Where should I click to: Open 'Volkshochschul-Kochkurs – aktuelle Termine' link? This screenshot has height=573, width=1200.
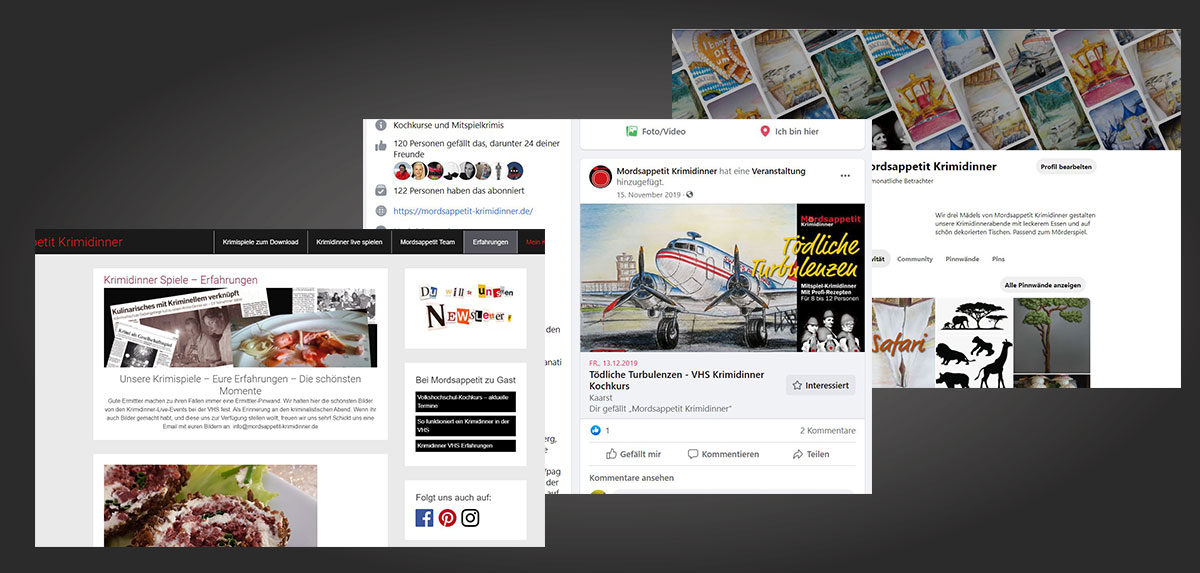click(x=465, y=402)
